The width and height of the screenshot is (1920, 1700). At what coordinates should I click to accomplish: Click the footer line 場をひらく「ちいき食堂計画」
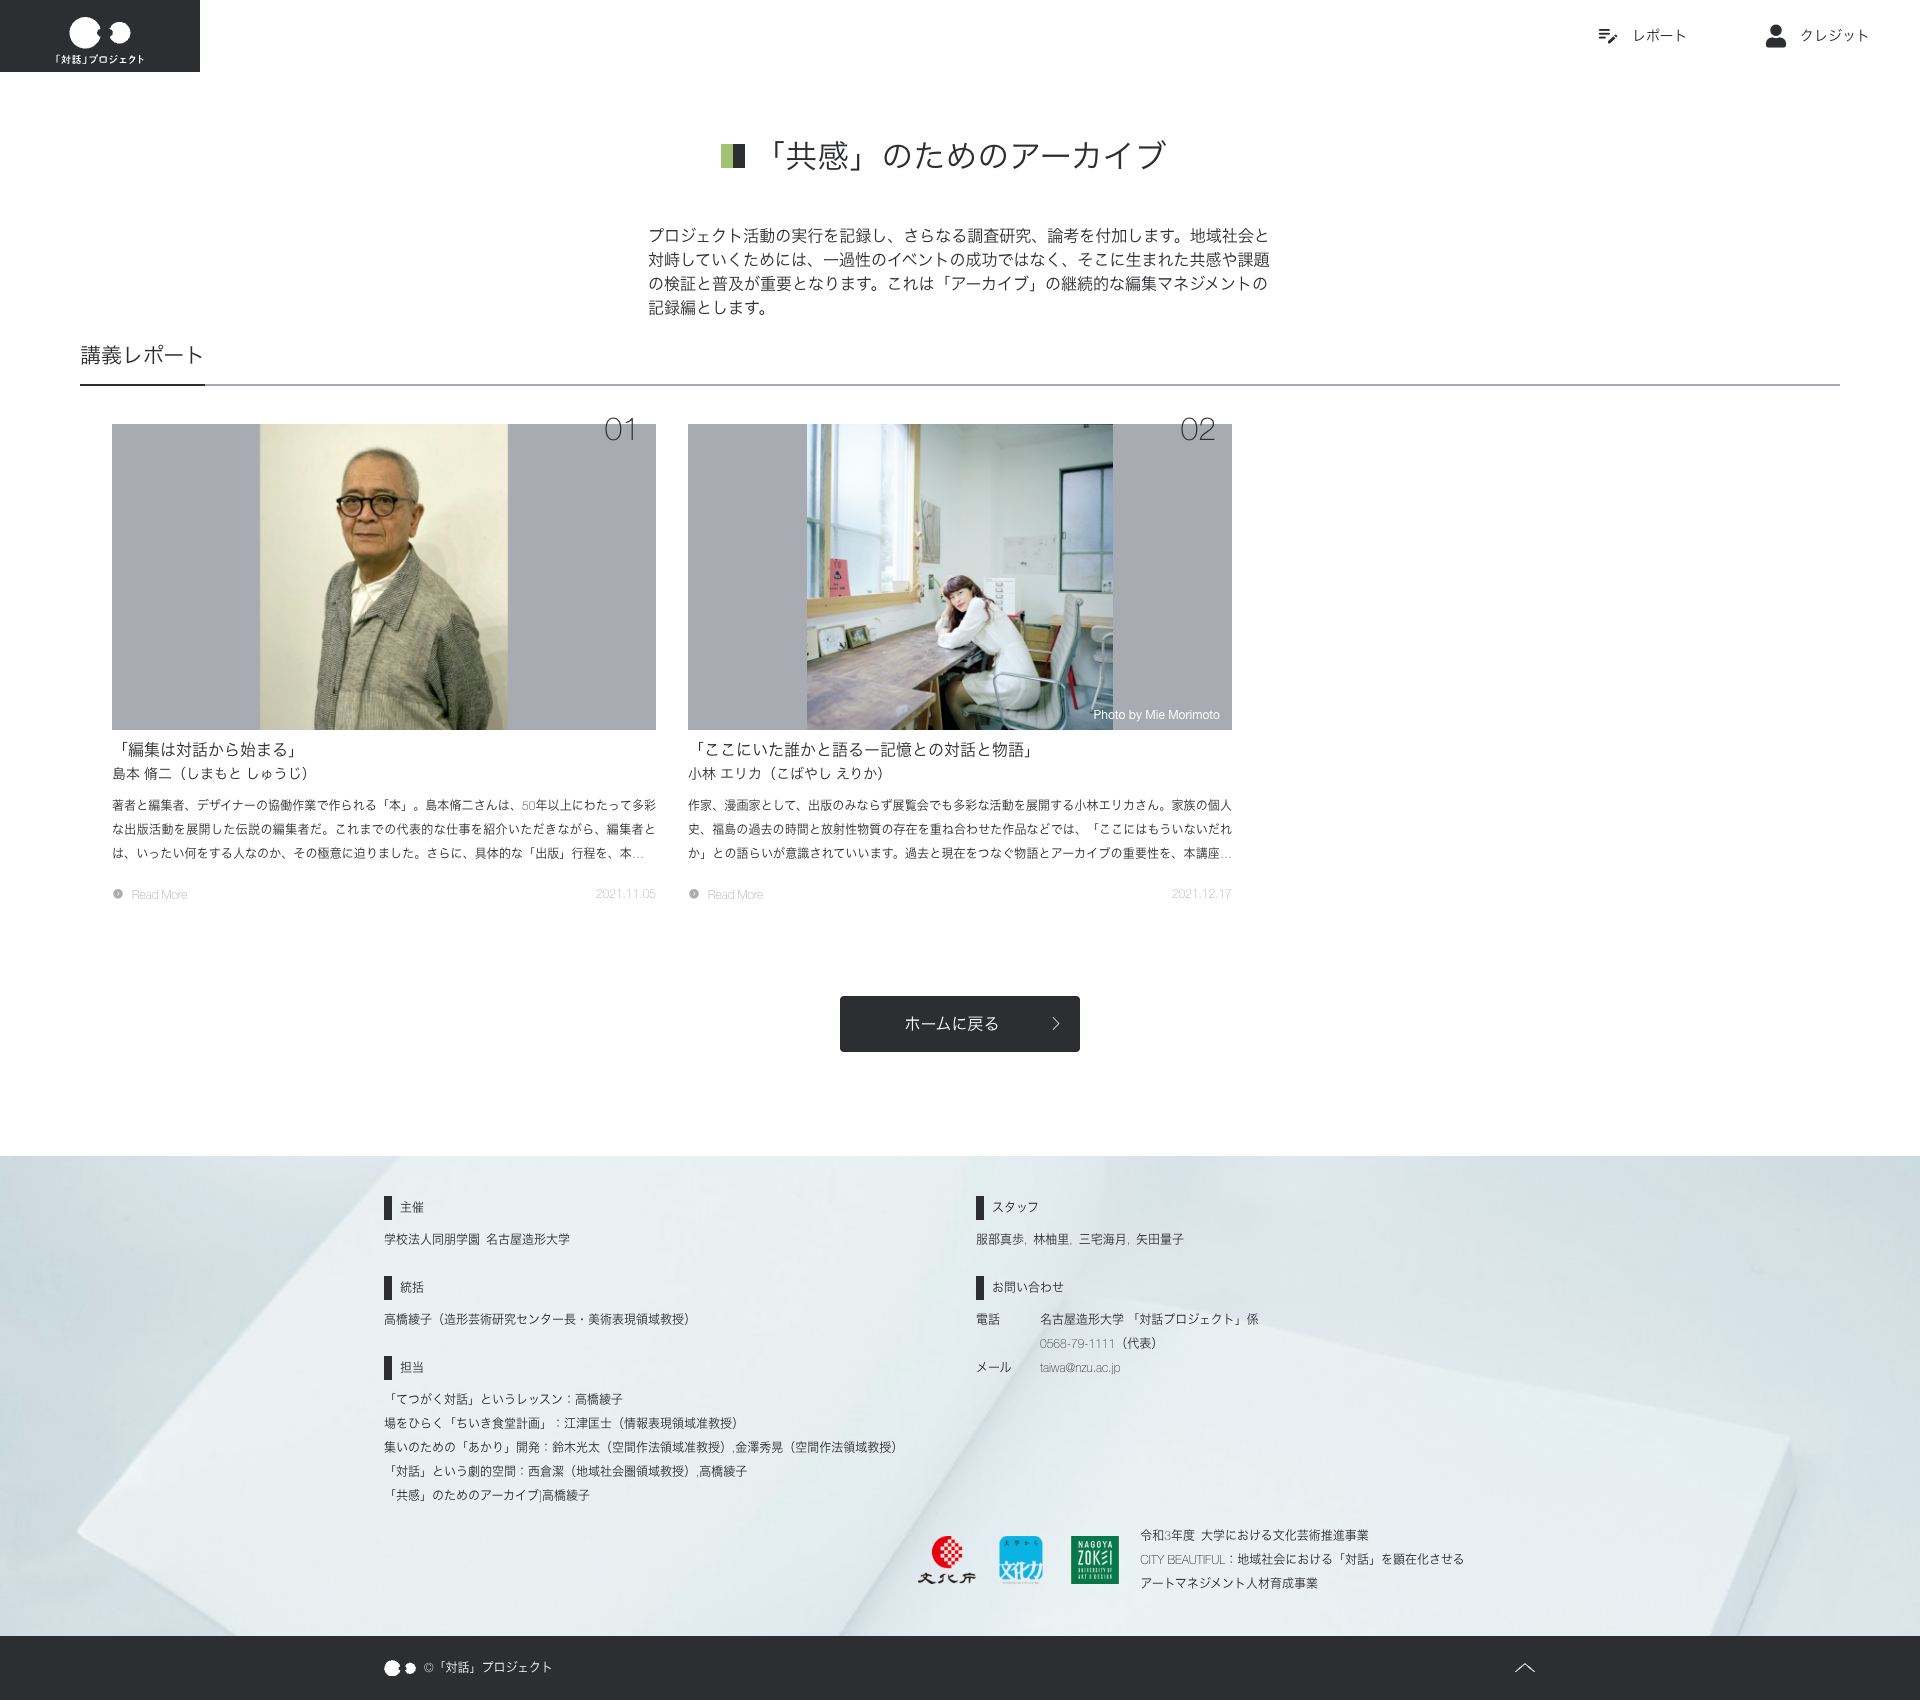(x=560, y=1423)
